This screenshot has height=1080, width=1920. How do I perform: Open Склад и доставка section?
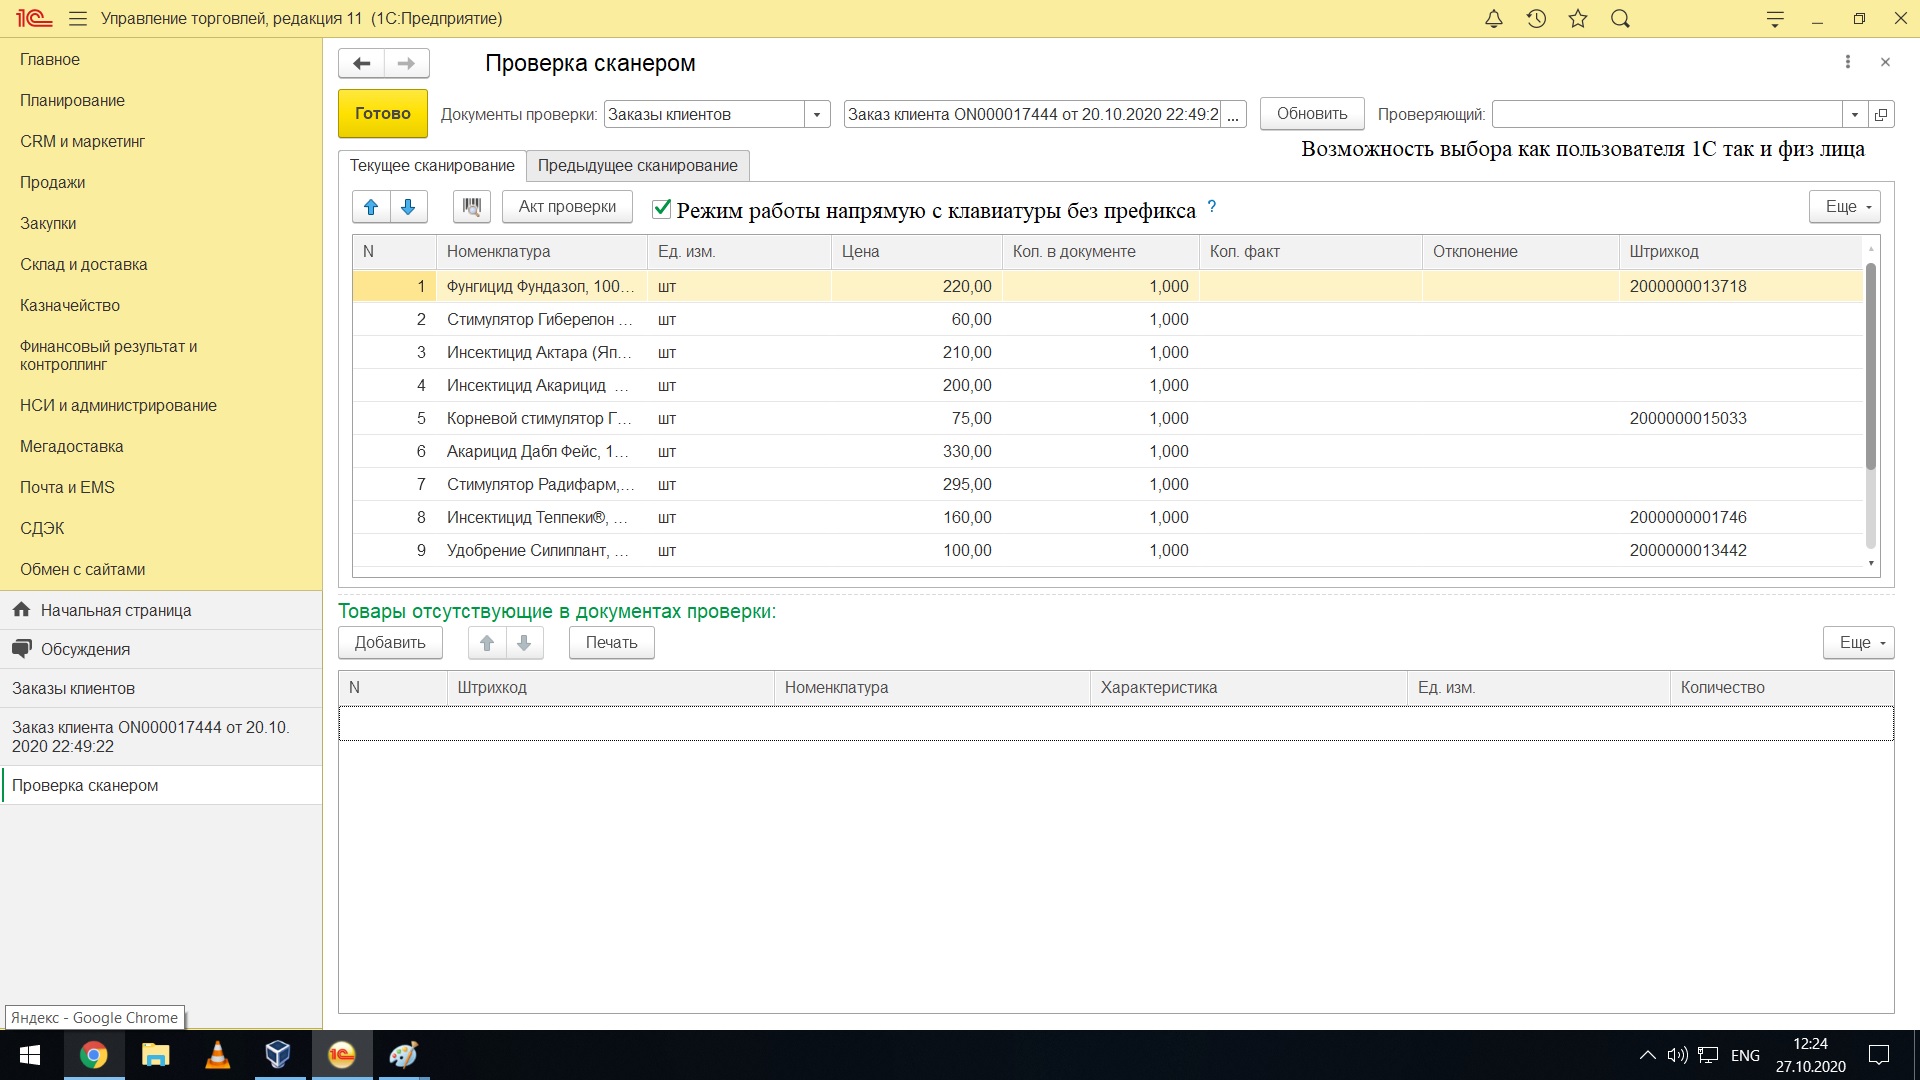84,265
